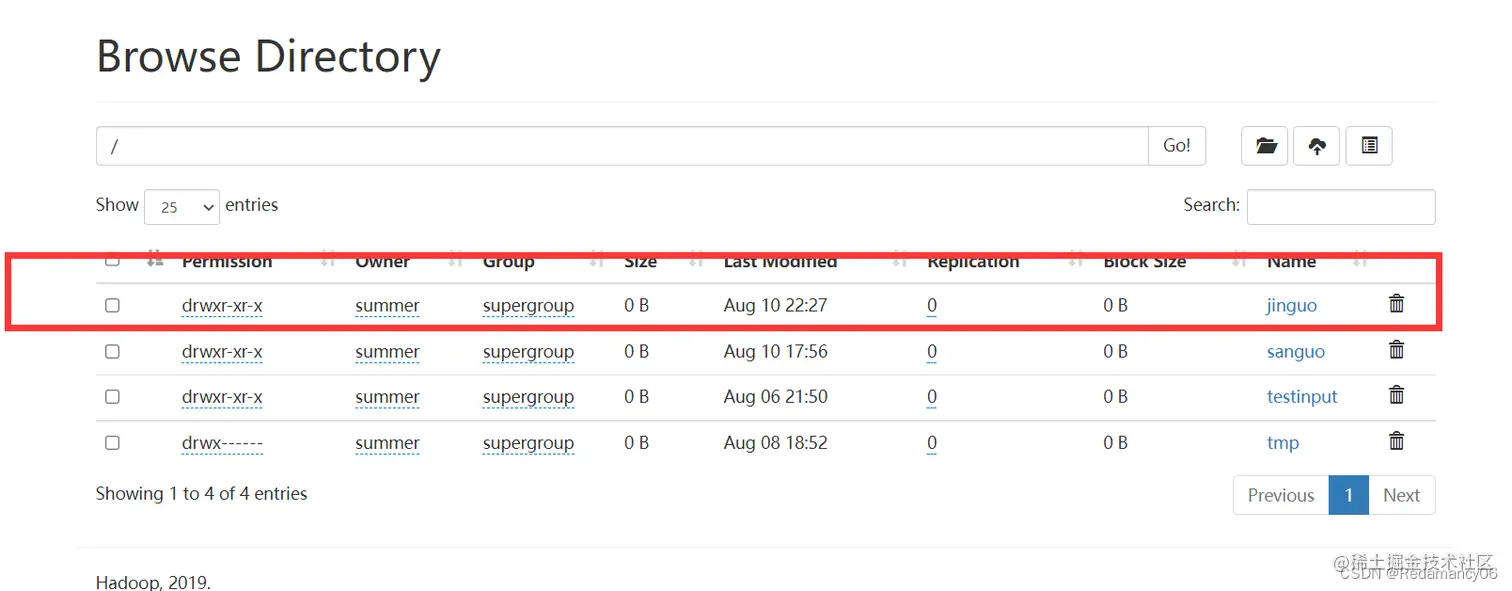This screenshot has width=1512, height=591.
Task: Click the Hadoop, 2019. footer text
Action: coord(153,581)
